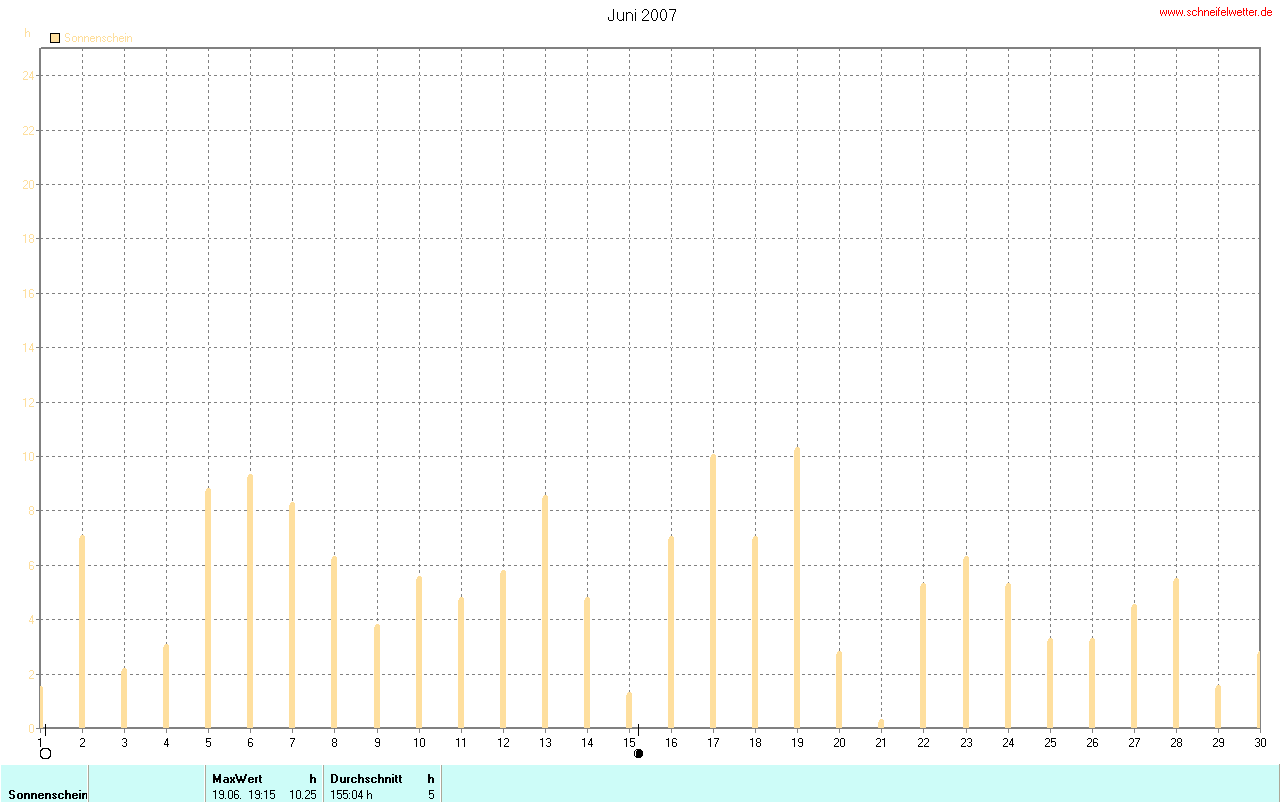This screenshot has width=1280, height=802.
Task: Click the Sonnenschein row label in table
Action: [48, 795]
